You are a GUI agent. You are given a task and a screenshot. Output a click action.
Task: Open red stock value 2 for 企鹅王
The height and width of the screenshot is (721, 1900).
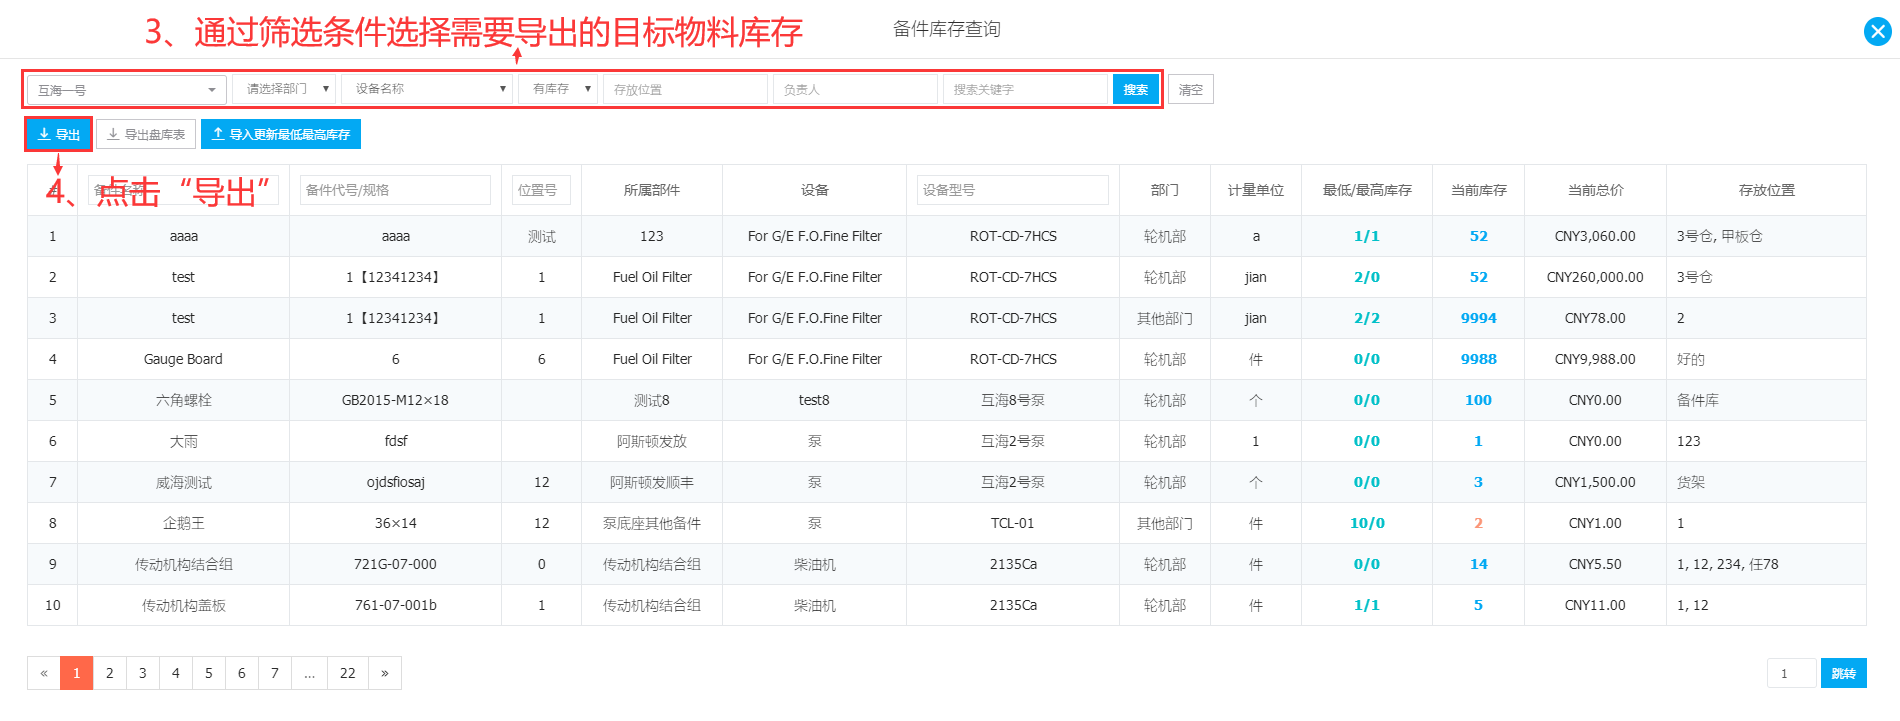click(x=1478, y=523)
